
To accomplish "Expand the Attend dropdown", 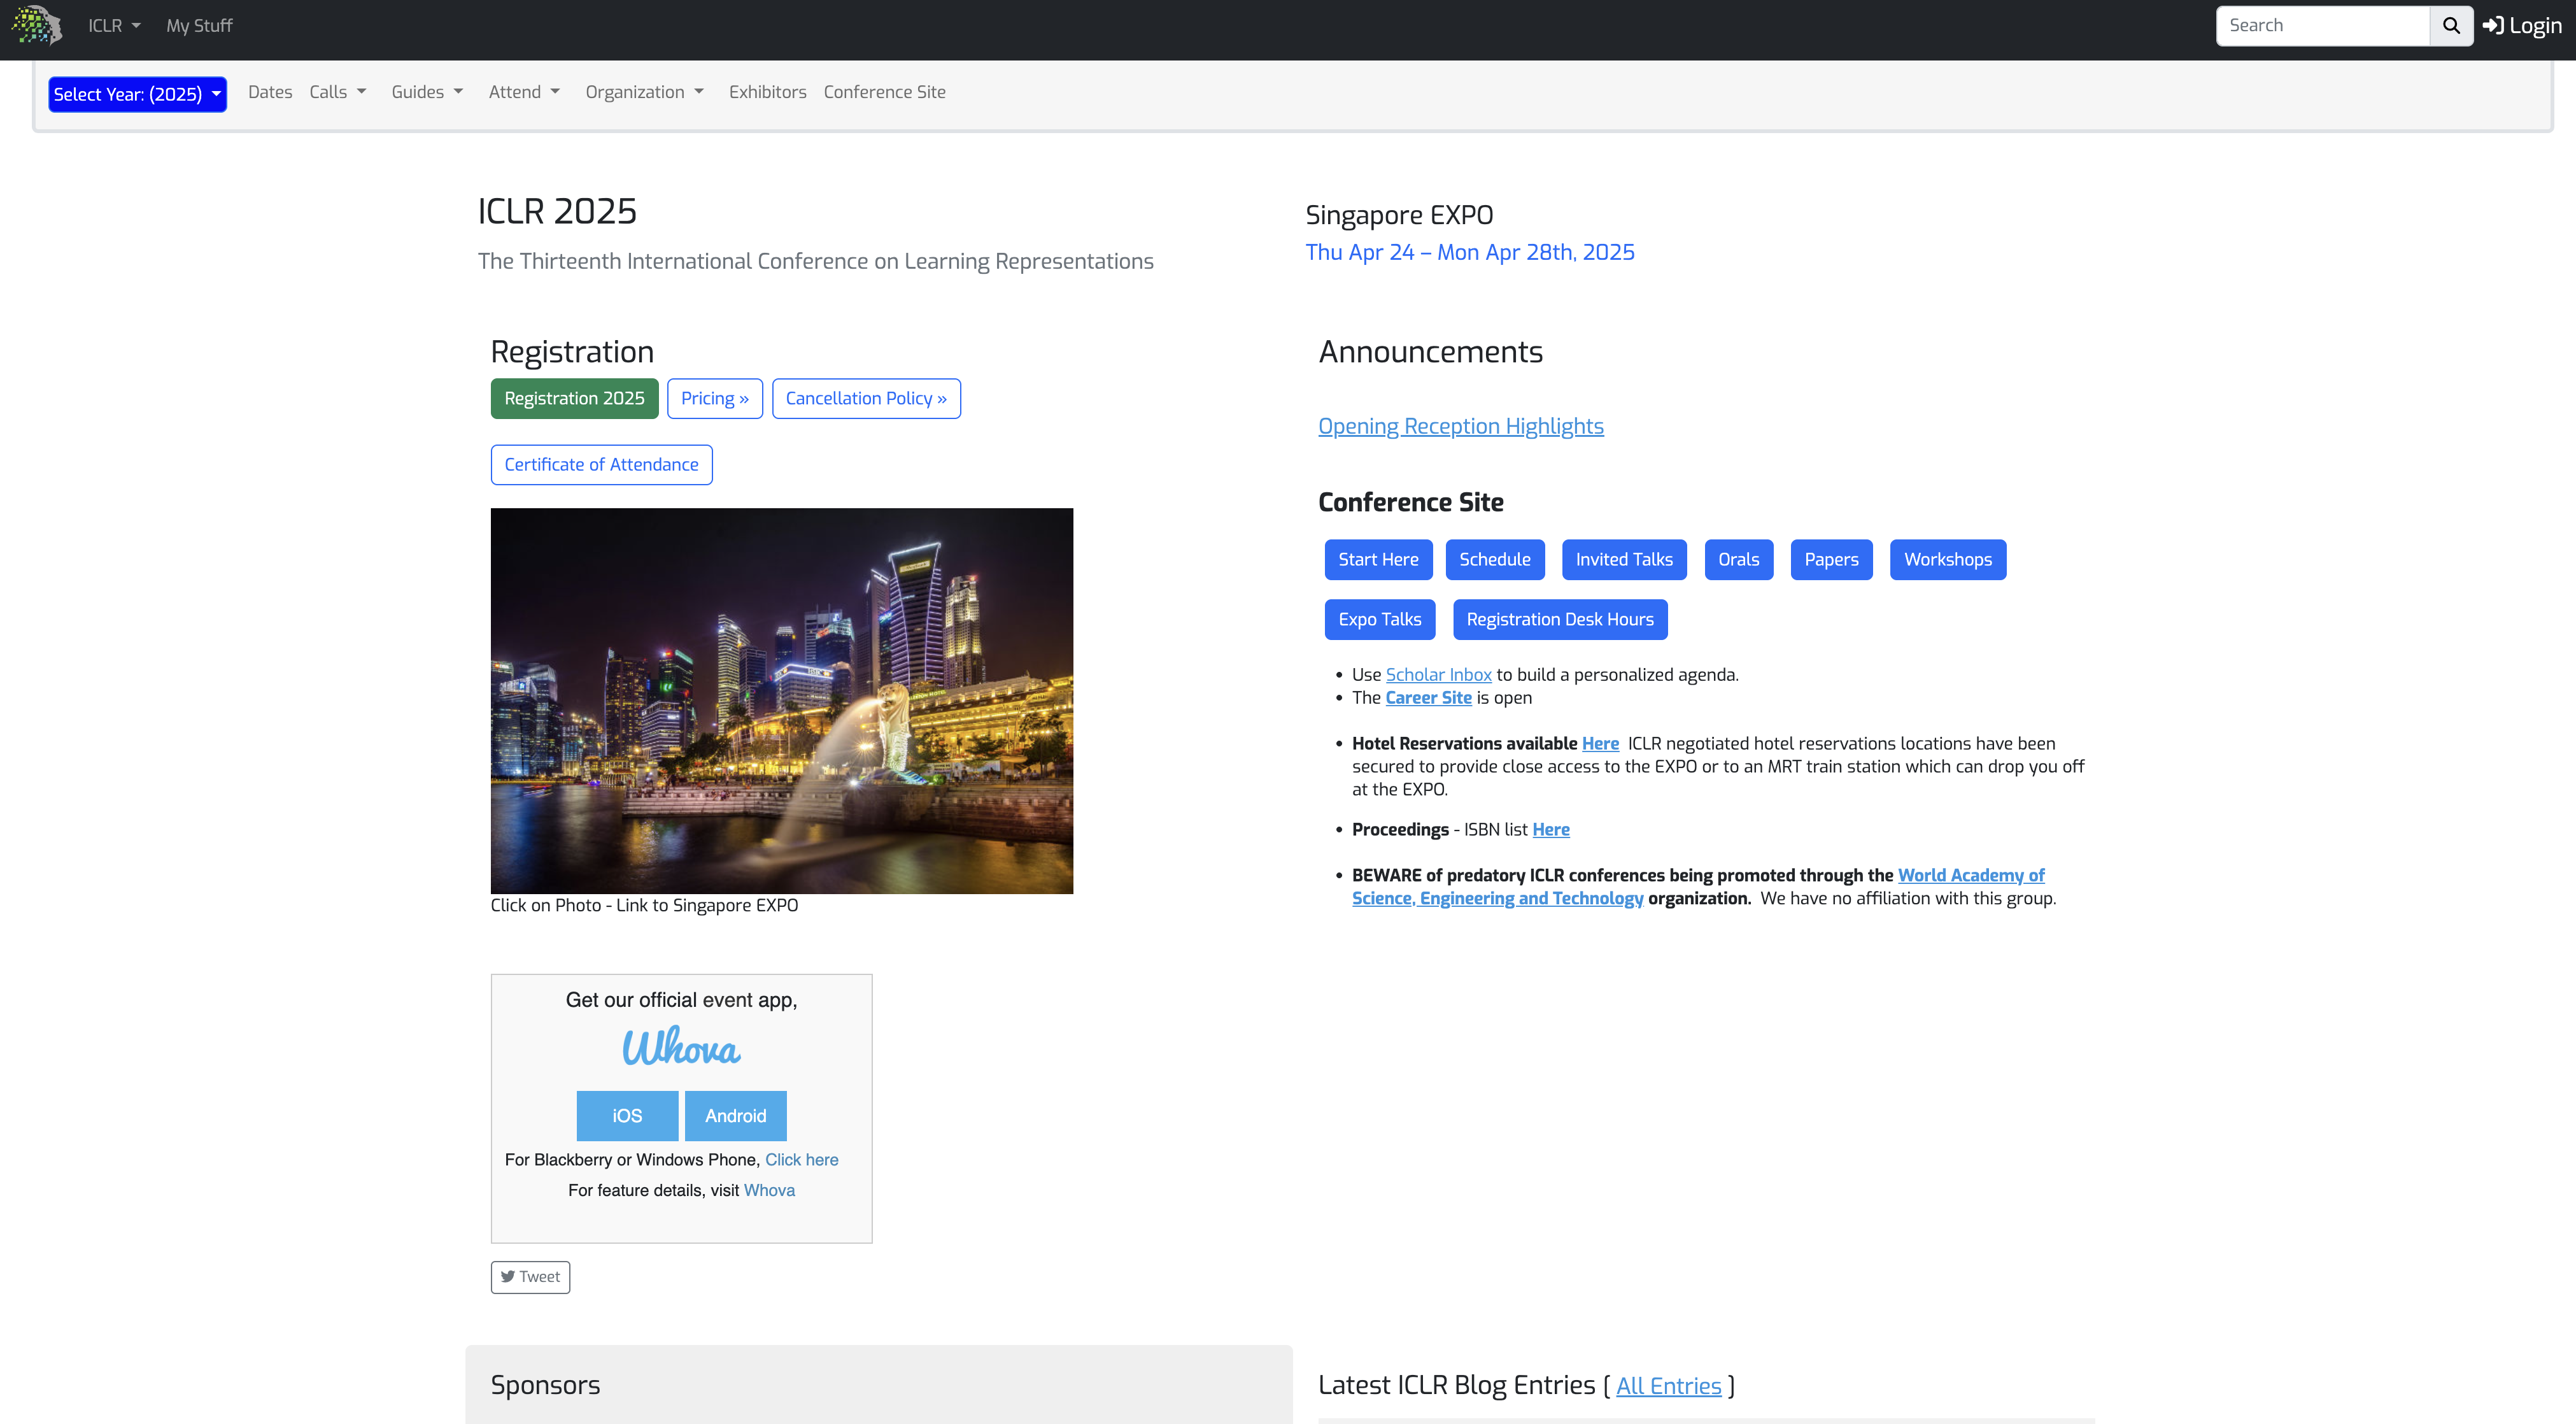I will click(524, 92).
